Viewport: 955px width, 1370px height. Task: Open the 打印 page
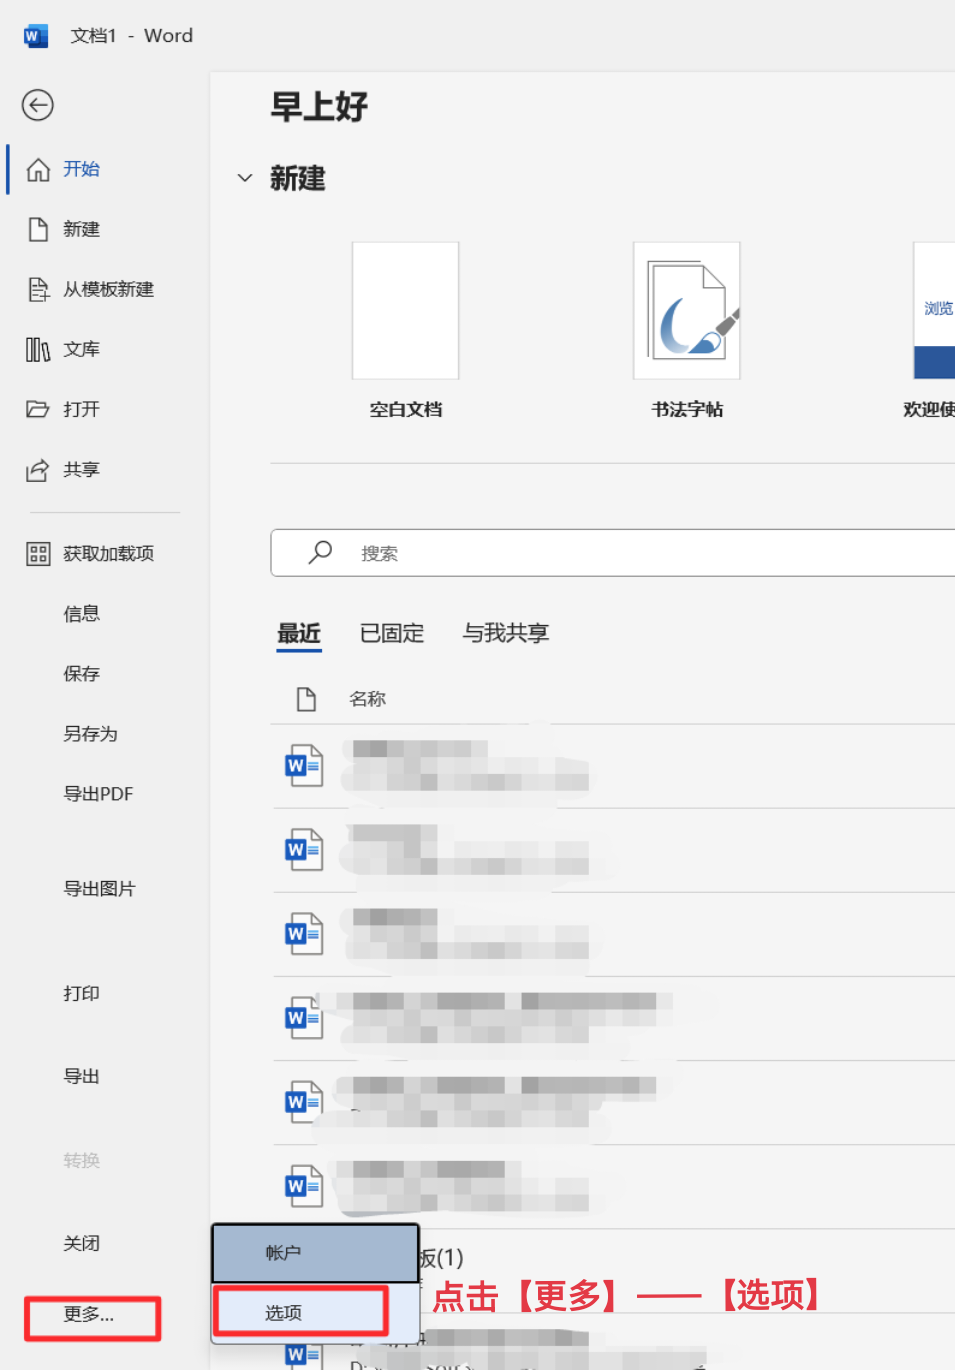coord(81,993)
